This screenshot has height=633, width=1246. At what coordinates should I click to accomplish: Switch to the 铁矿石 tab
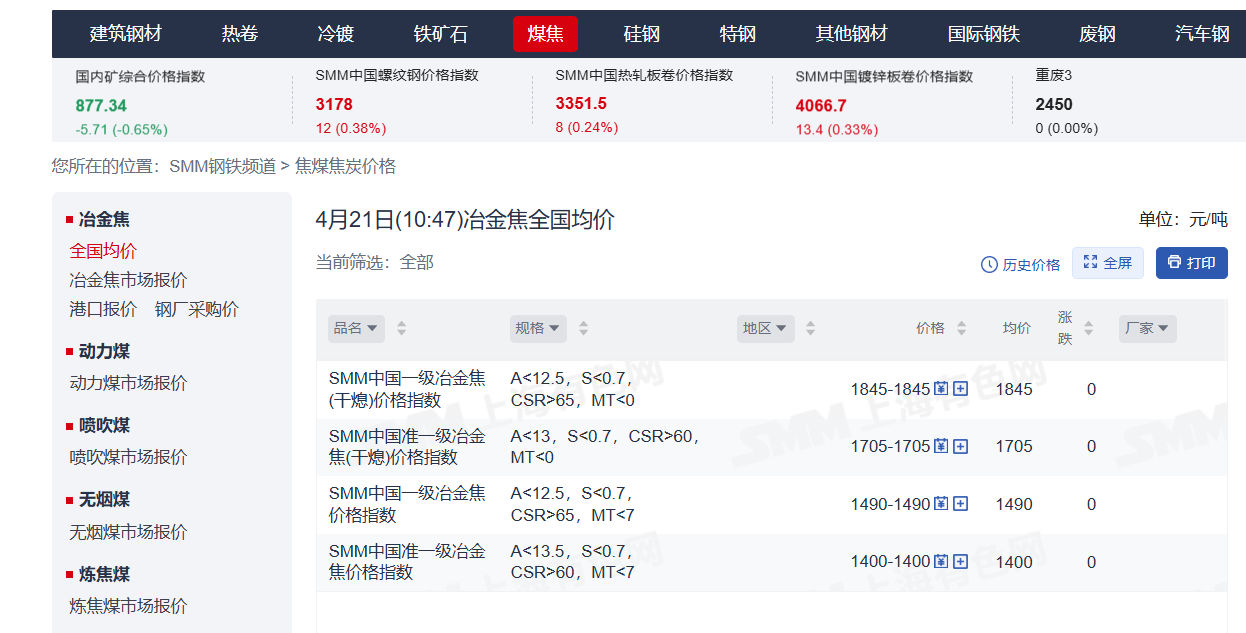pos(441,34)
